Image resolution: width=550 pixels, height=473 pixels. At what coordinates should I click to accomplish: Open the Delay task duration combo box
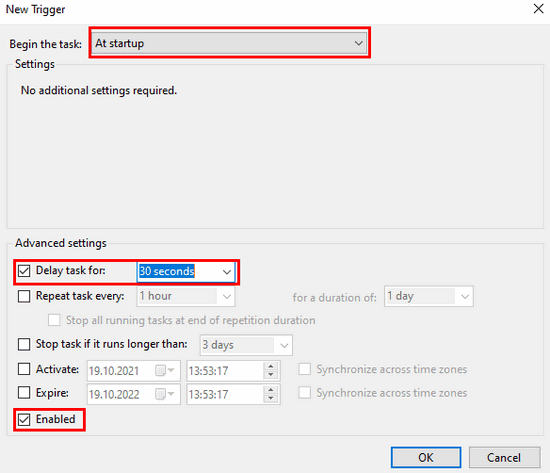(x=227, y=272)
